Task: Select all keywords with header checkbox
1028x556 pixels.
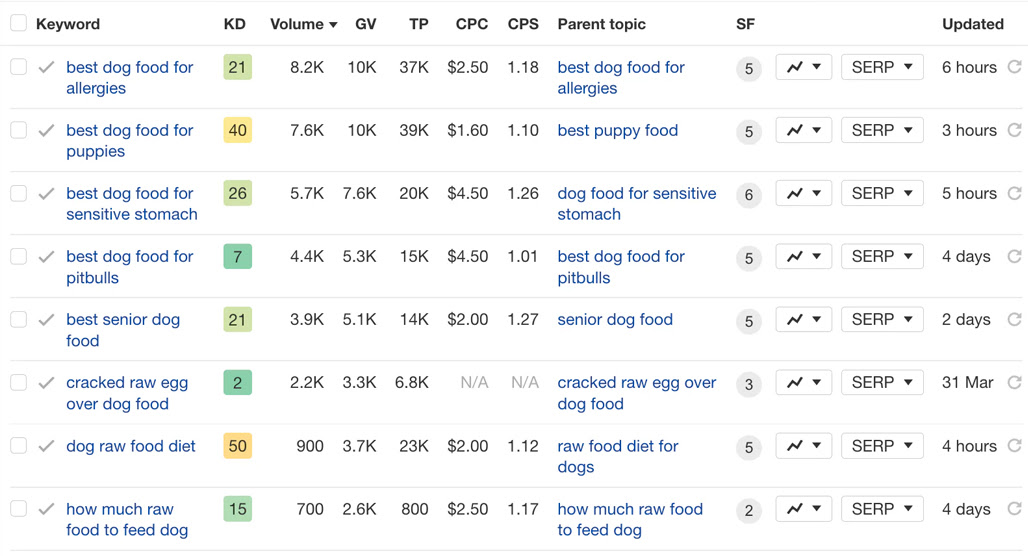Action: (x=18, y=24)
